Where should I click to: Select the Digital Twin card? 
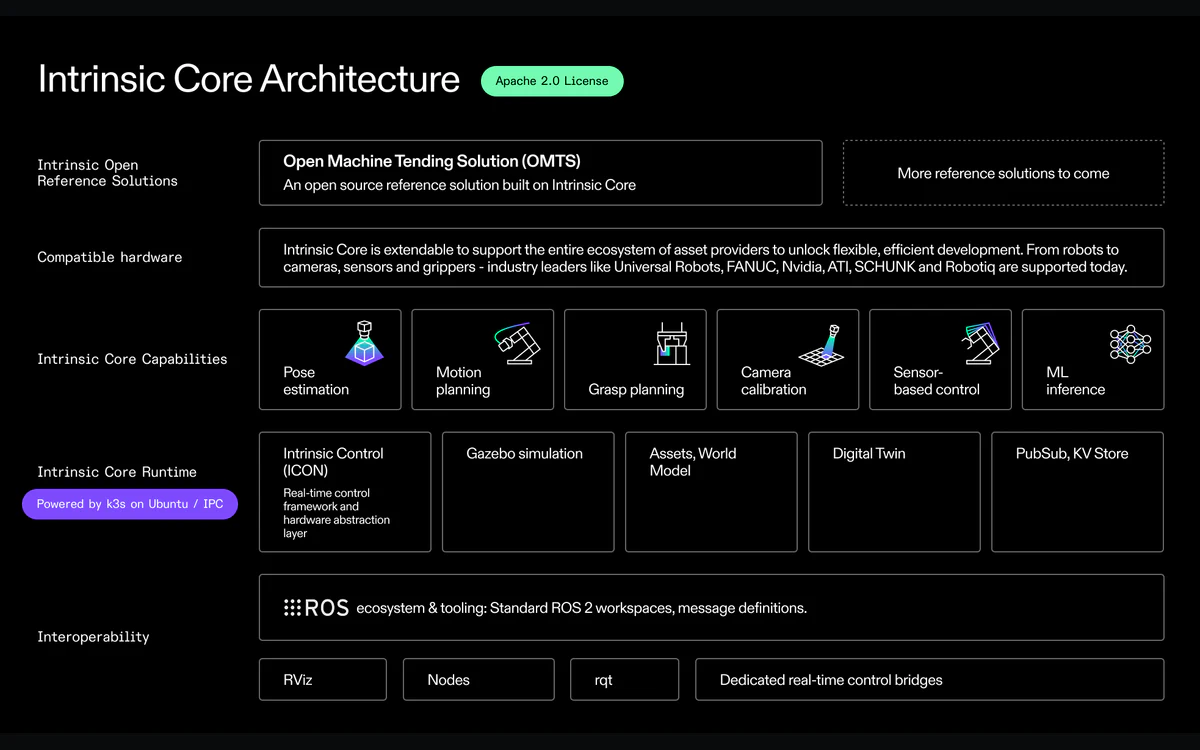click(x=894, y=492)
